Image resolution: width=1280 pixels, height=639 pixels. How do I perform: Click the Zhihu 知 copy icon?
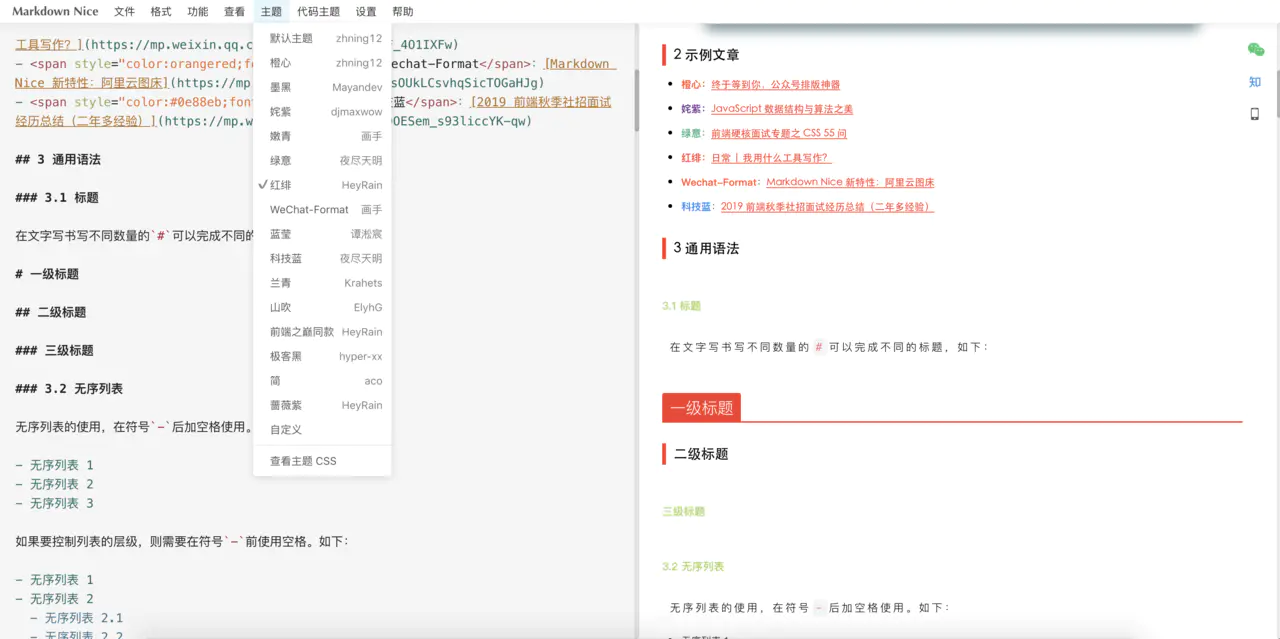[x=1255, y=82]
